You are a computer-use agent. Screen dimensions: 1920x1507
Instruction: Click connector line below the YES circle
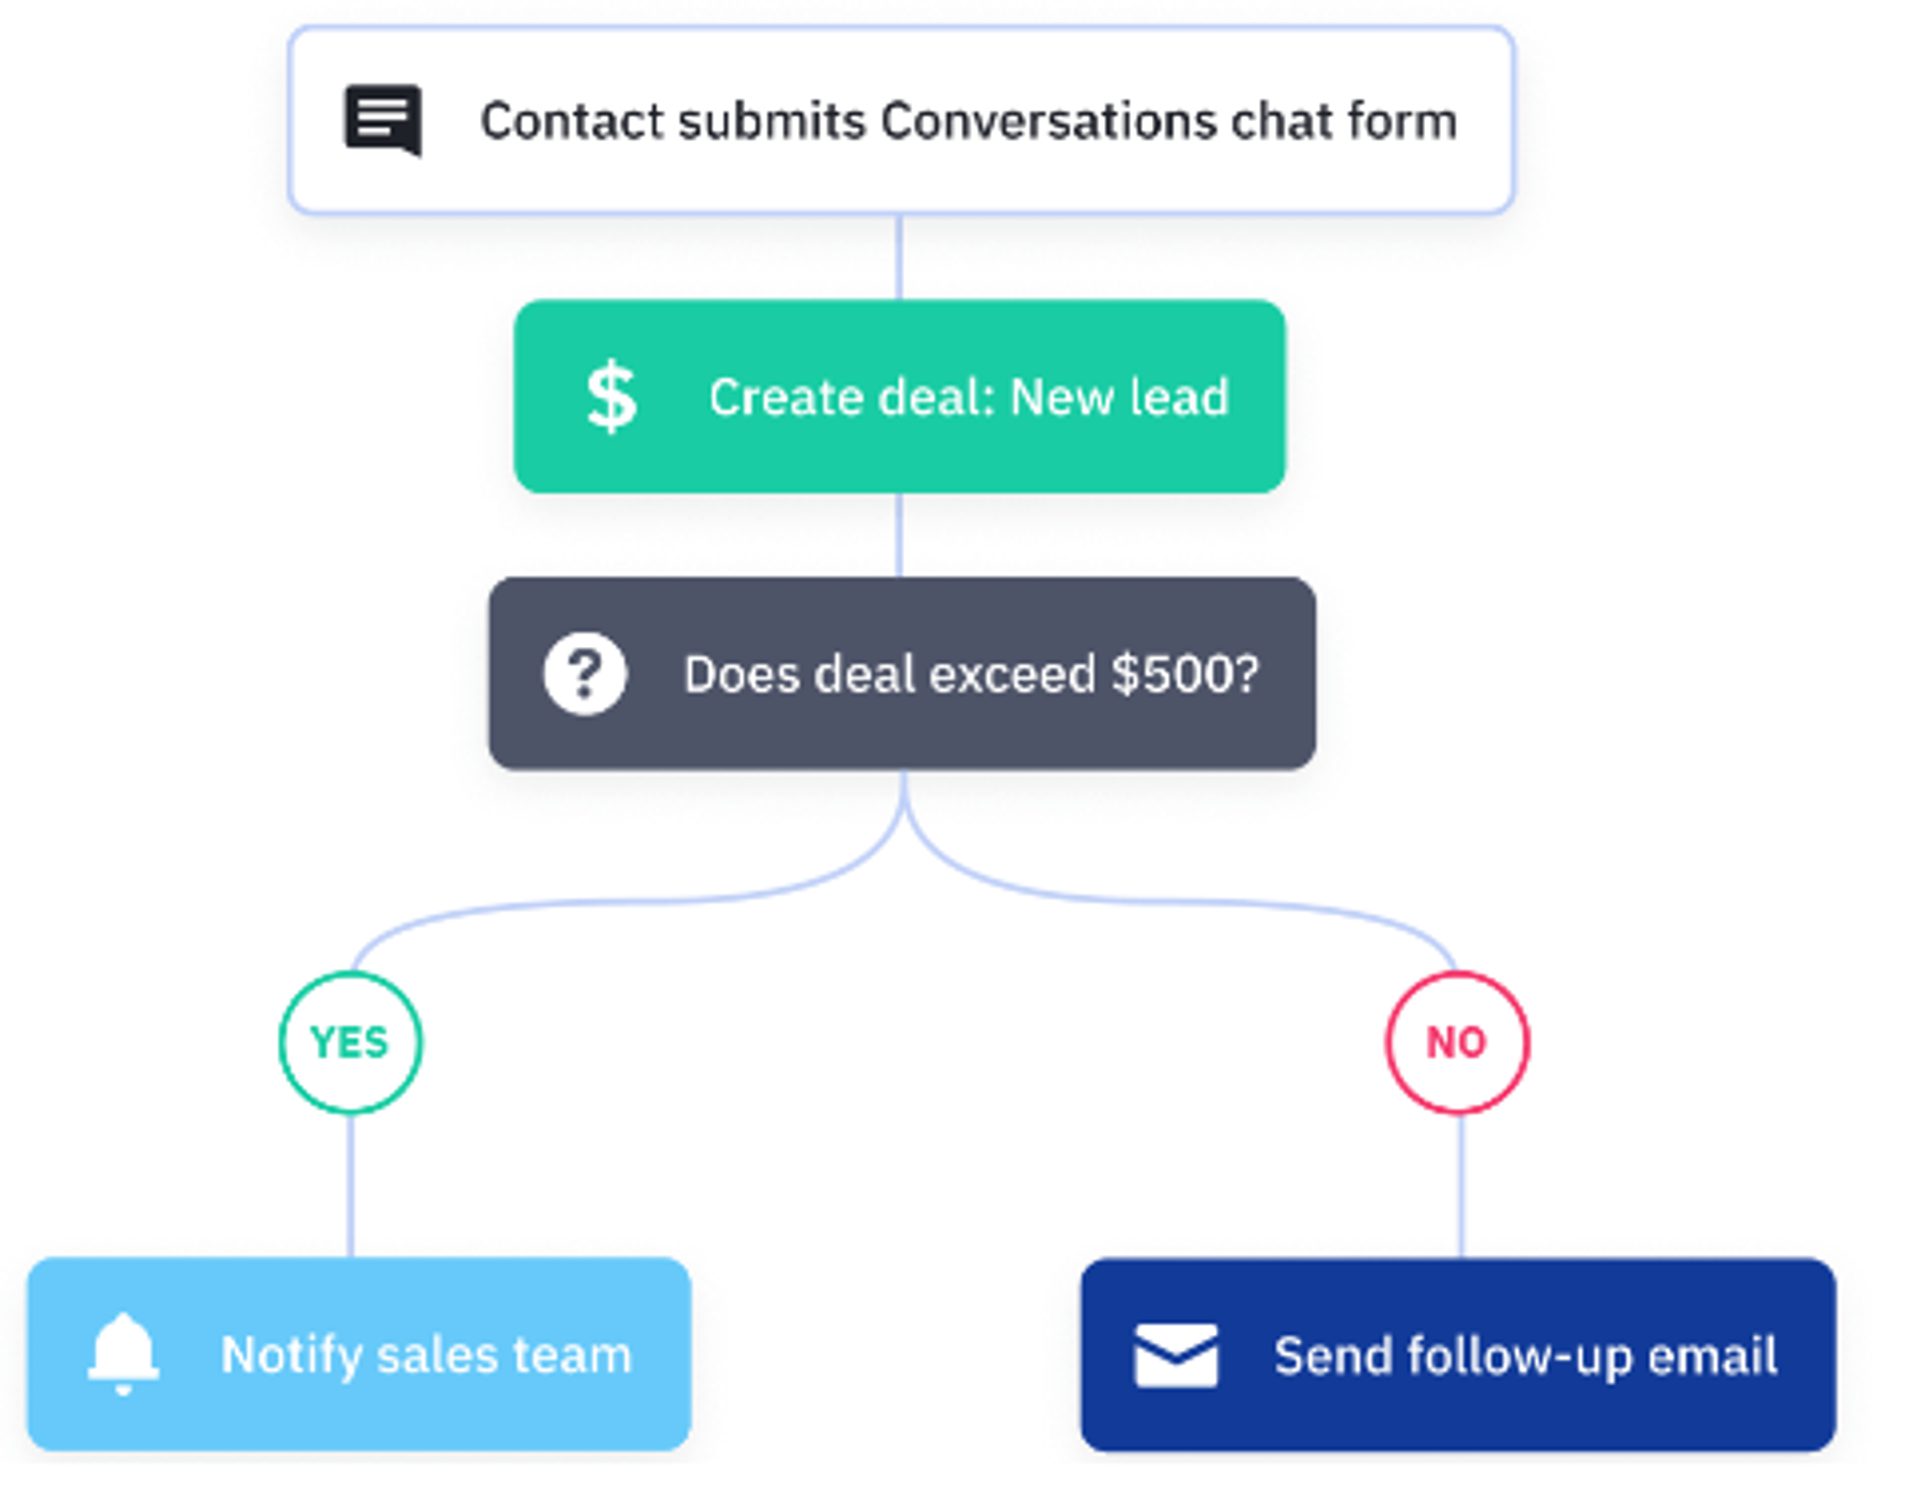(350, 1185)
